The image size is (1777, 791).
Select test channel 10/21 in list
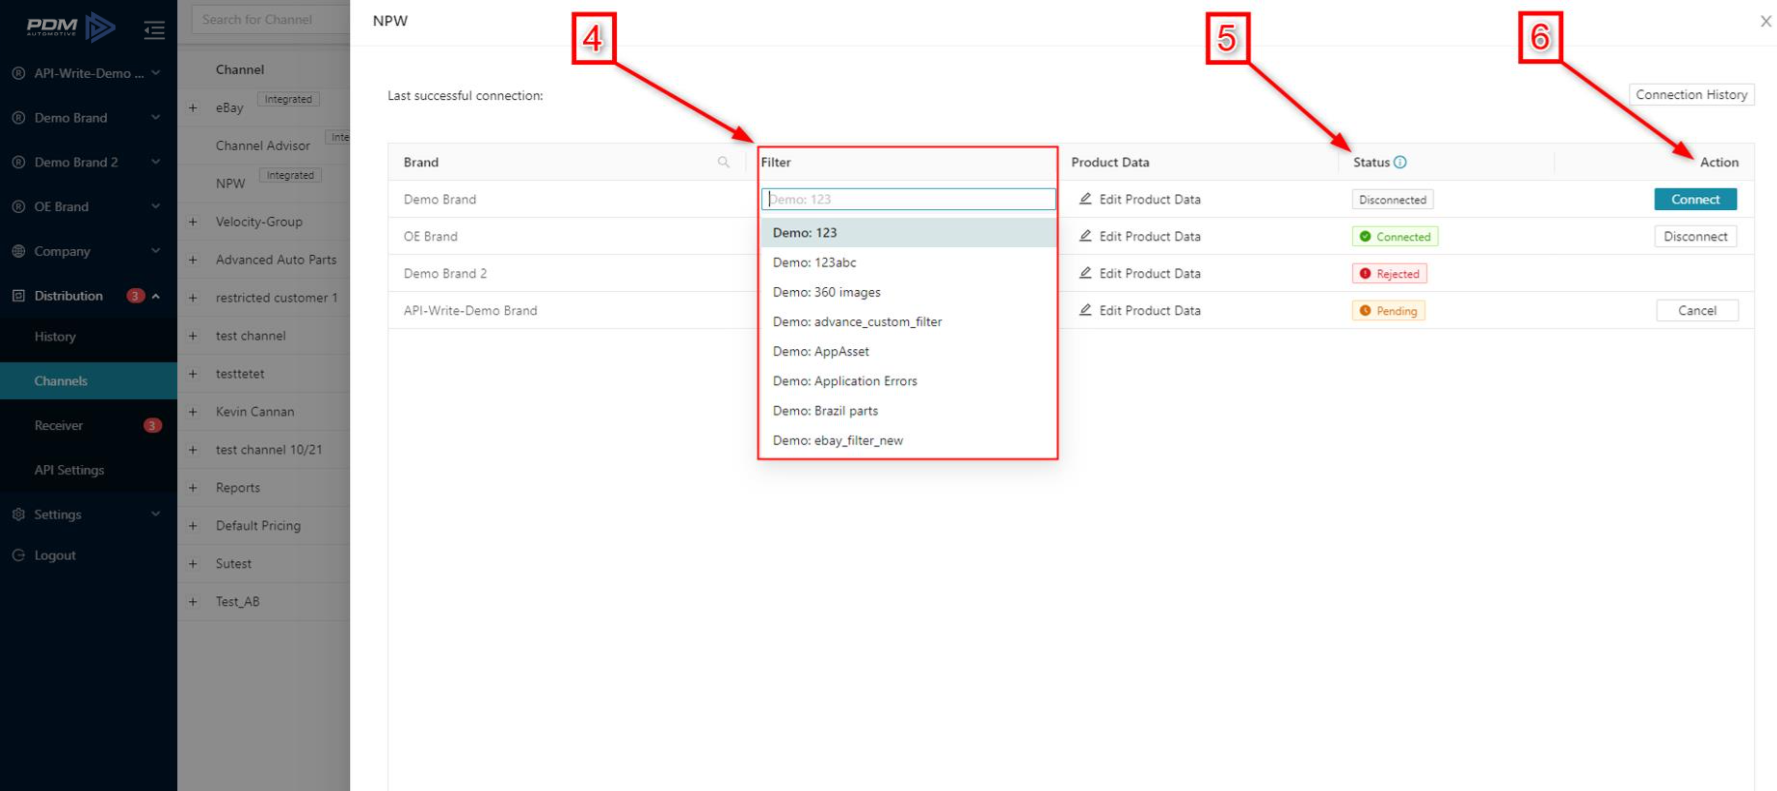[x=269, y=450]
